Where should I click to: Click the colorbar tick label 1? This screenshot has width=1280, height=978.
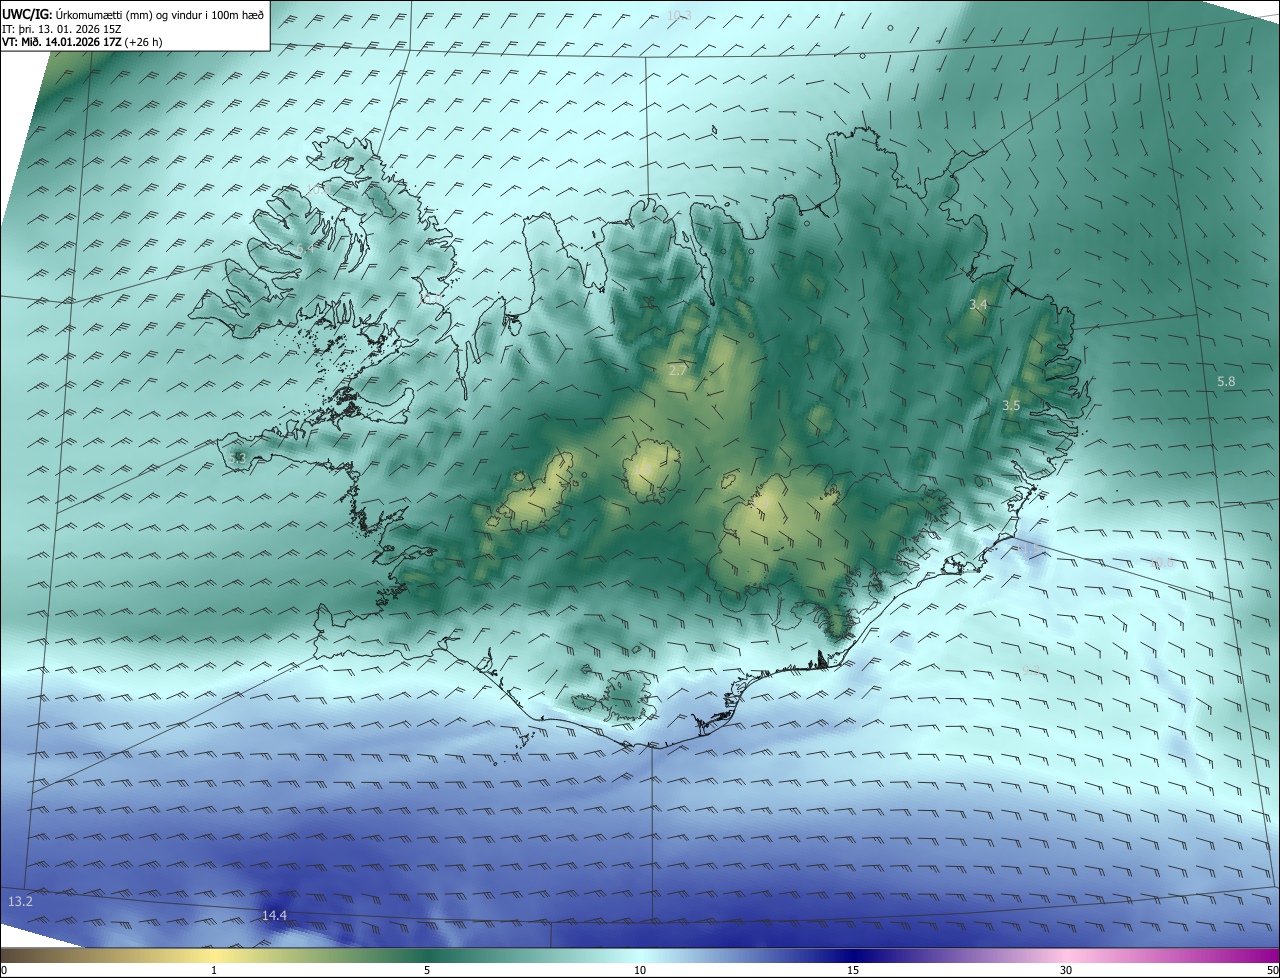(214, 970)
